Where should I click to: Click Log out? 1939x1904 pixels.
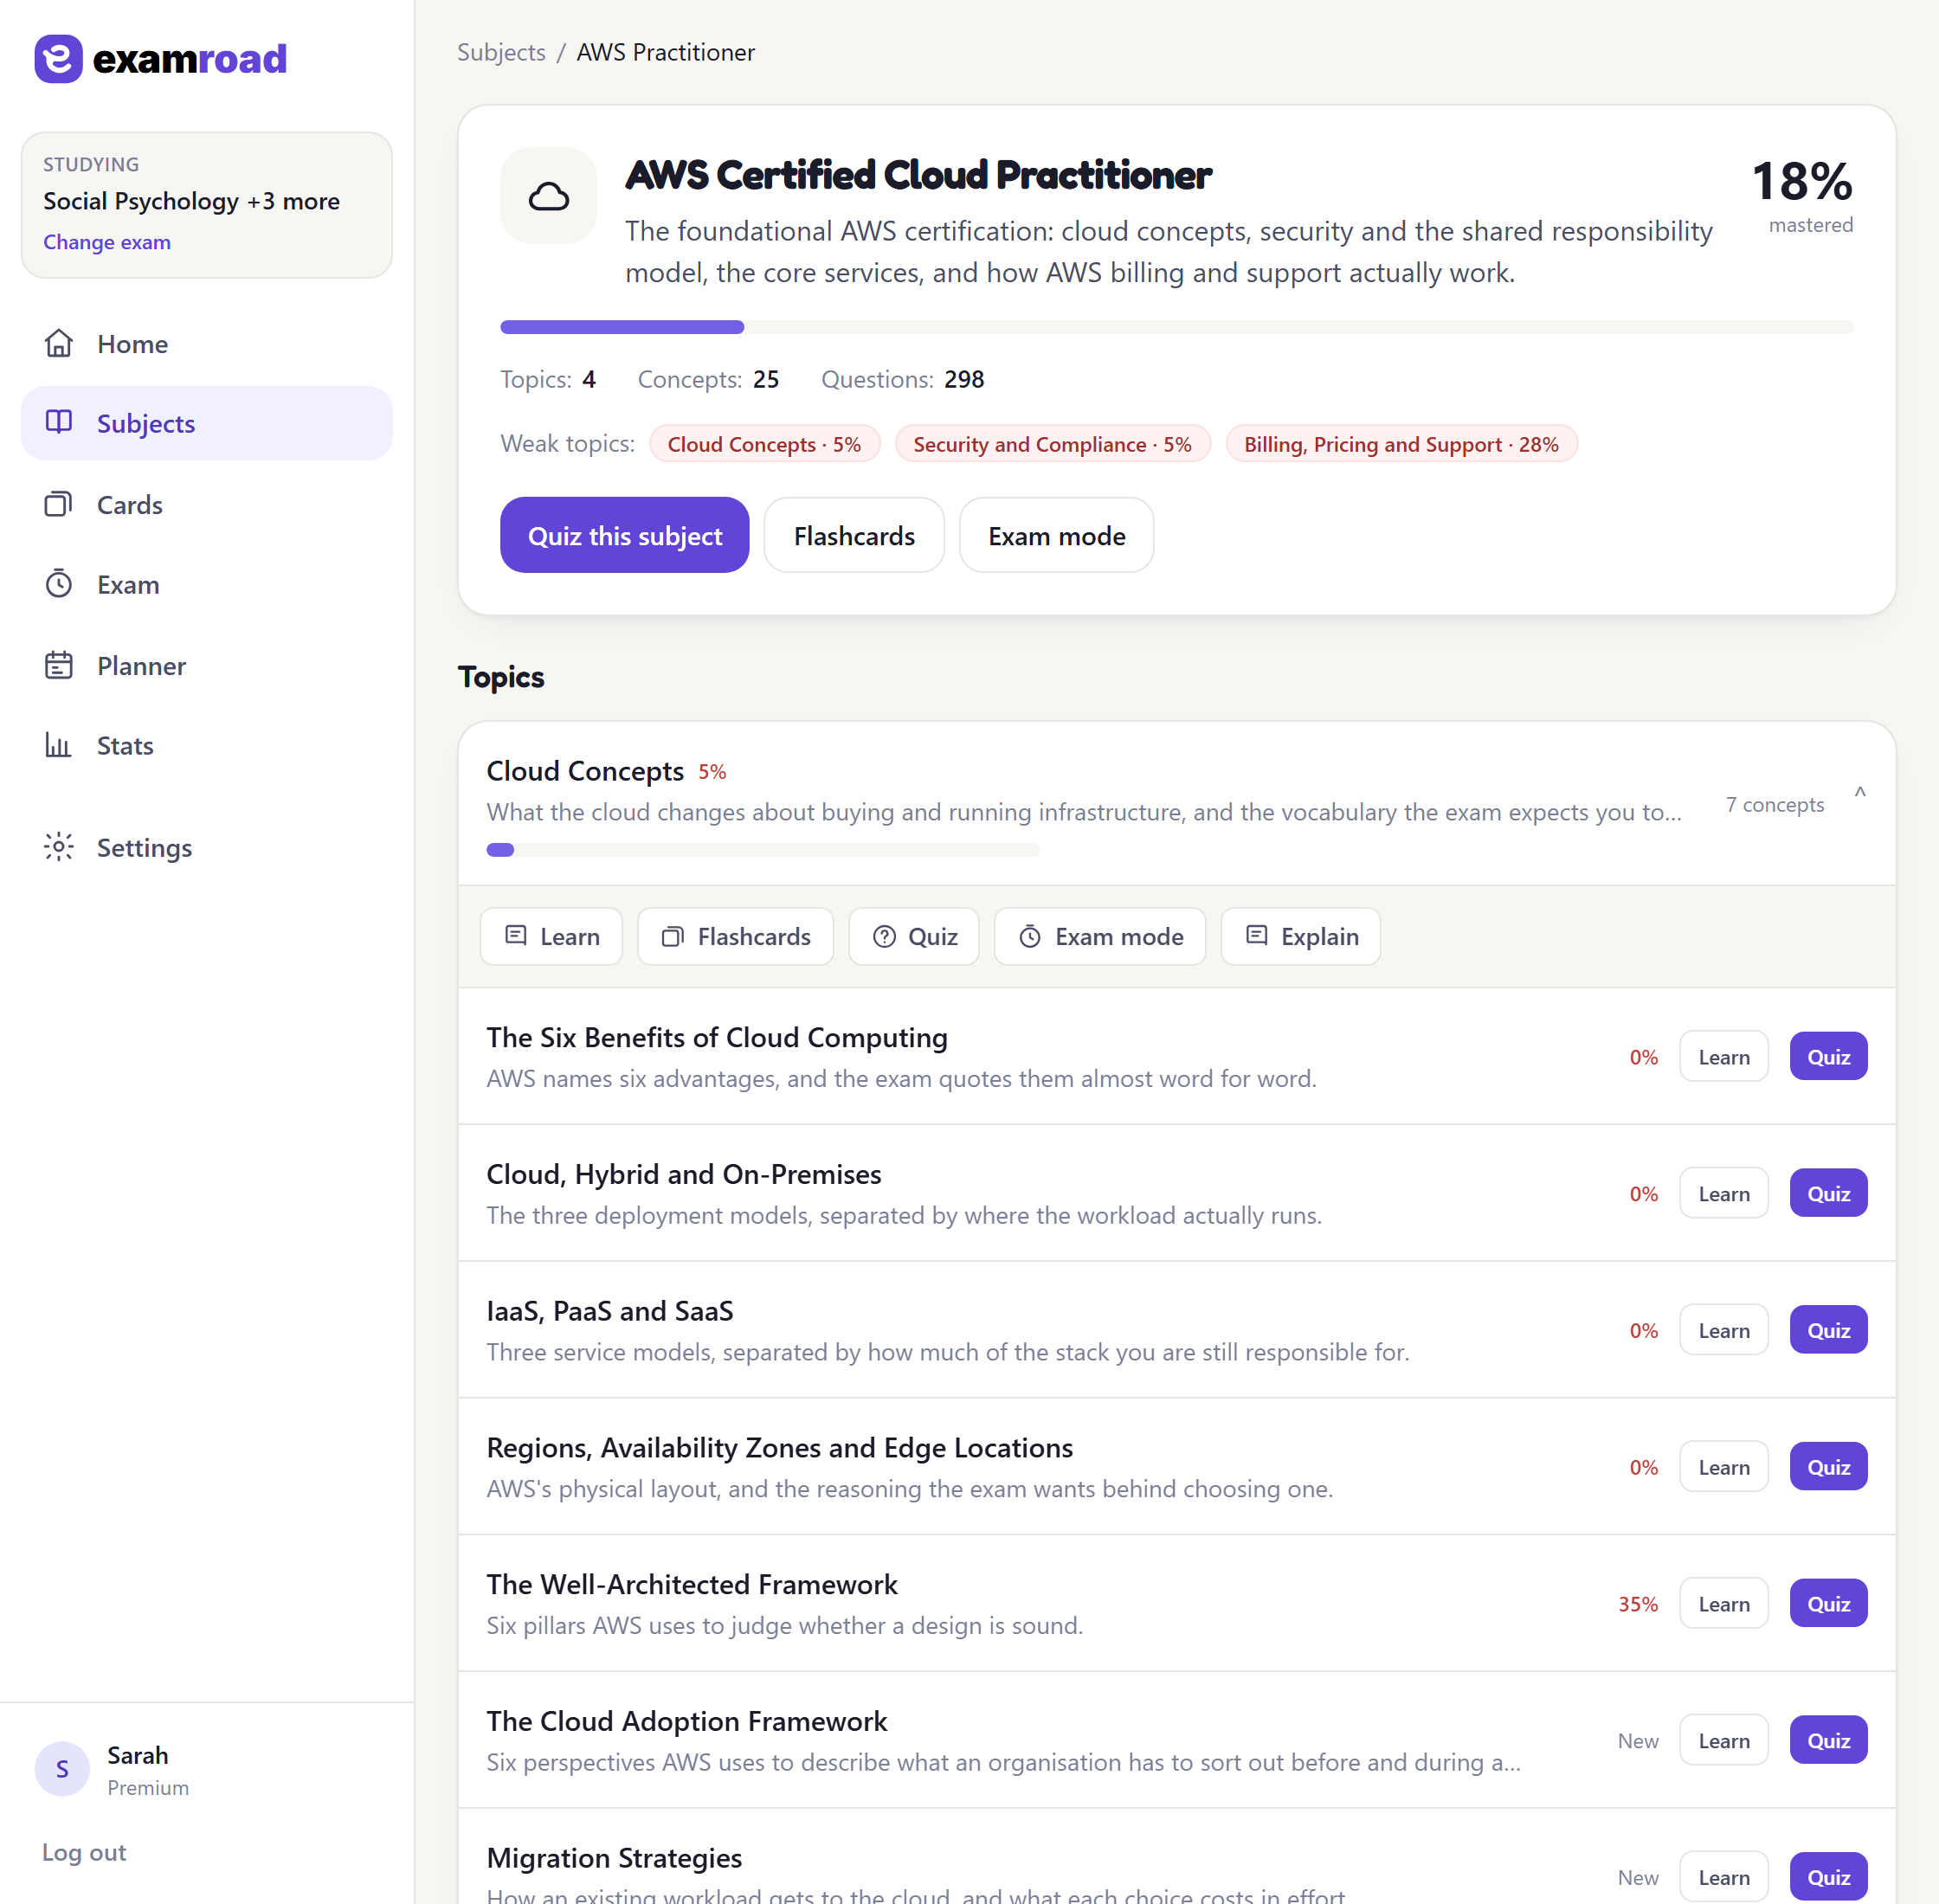[x=84, y=1853]
